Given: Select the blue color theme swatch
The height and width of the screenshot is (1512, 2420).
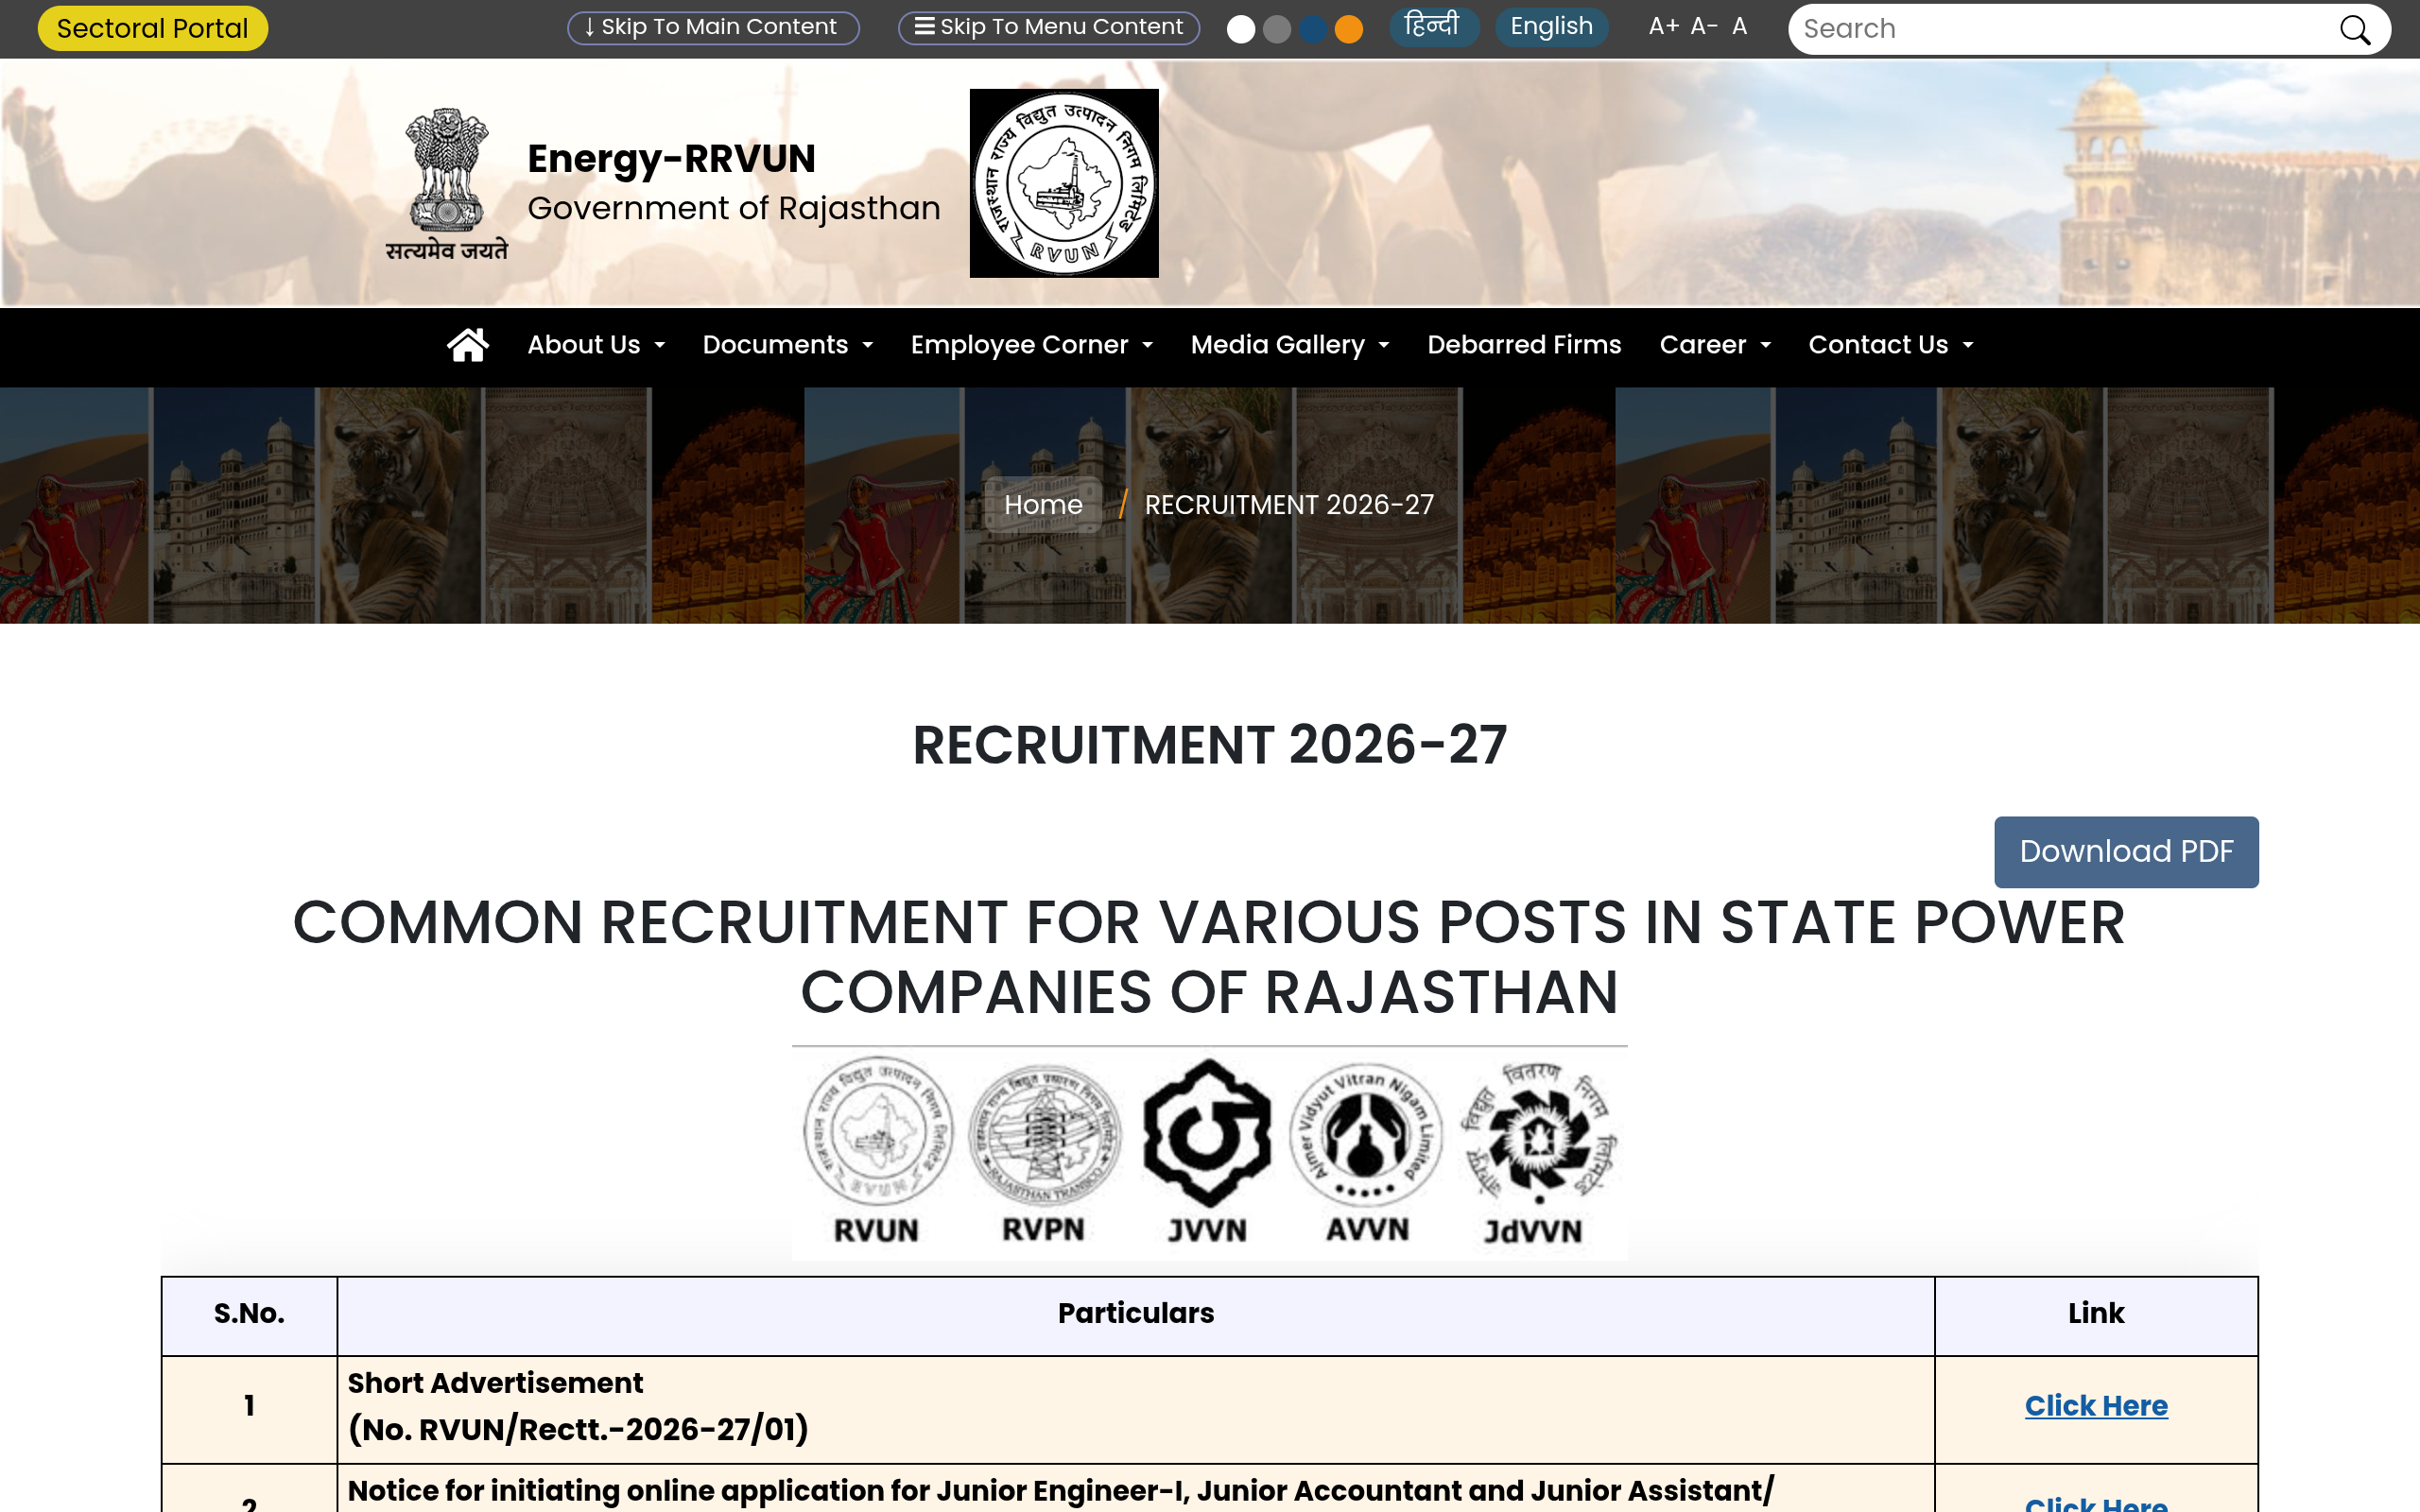Looking at the screenshot, I should [1313, 30].
